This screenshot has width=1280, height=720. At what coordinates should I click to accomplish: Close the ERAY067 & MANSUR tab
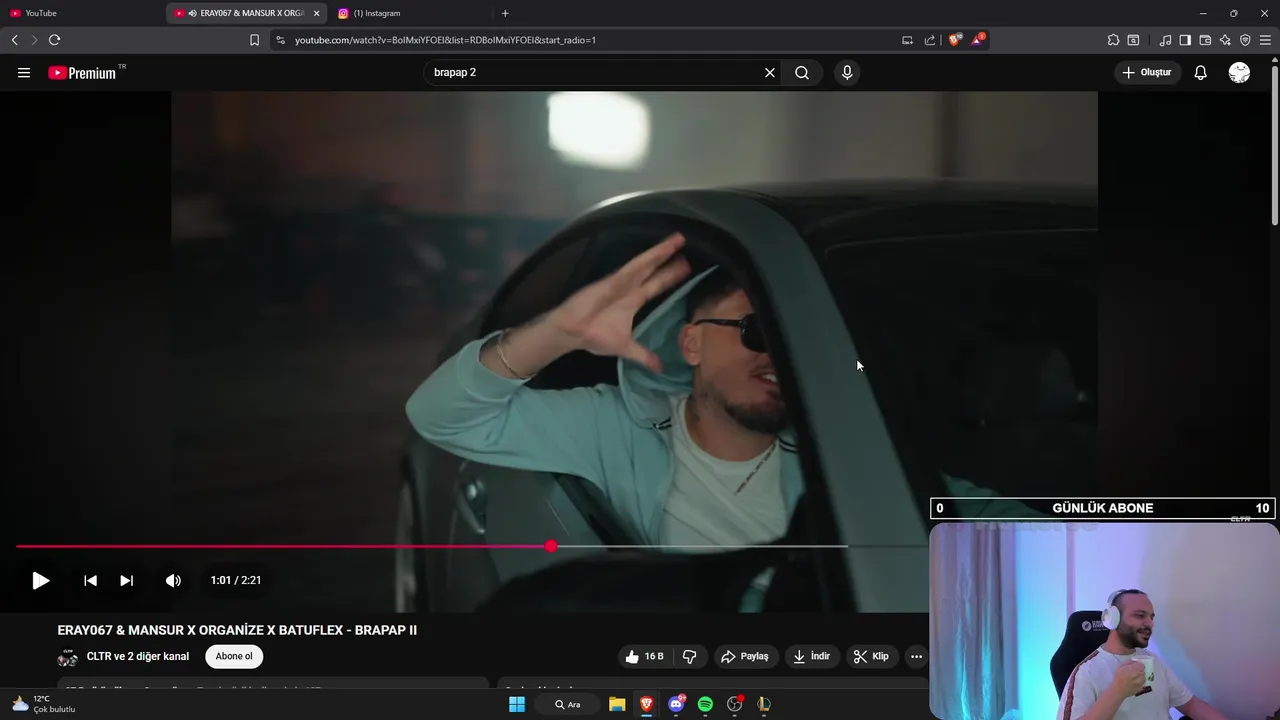tap(317, 13)
